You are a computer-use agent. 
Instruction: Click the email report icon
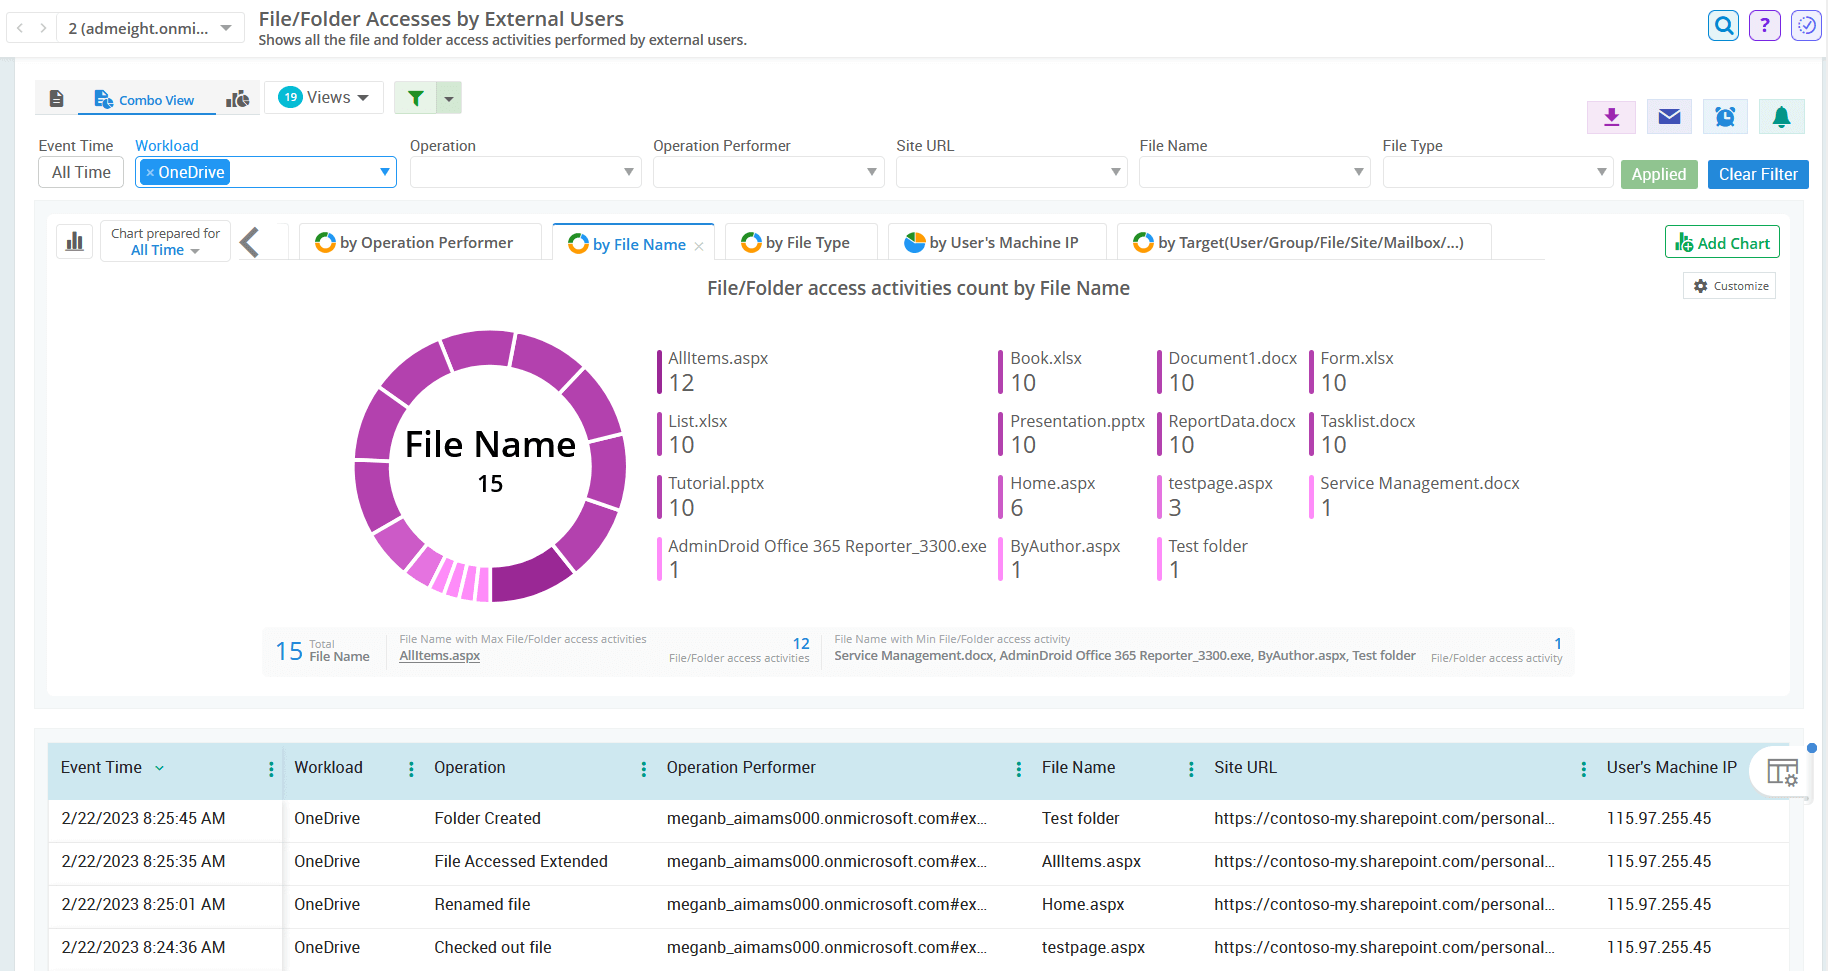tap(1668, 116)
